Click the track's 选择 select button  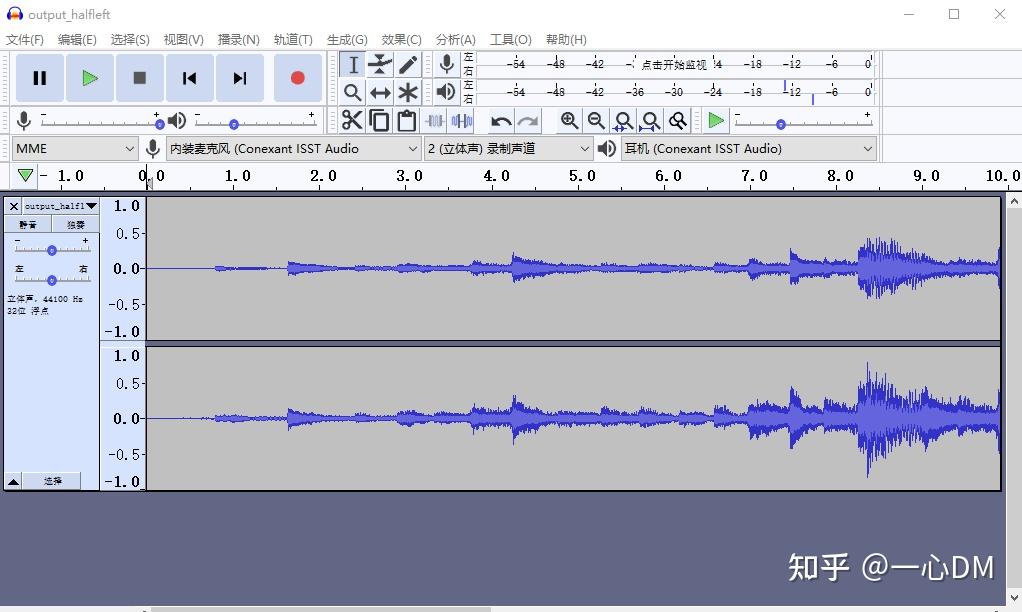click(x=52, y=481)
